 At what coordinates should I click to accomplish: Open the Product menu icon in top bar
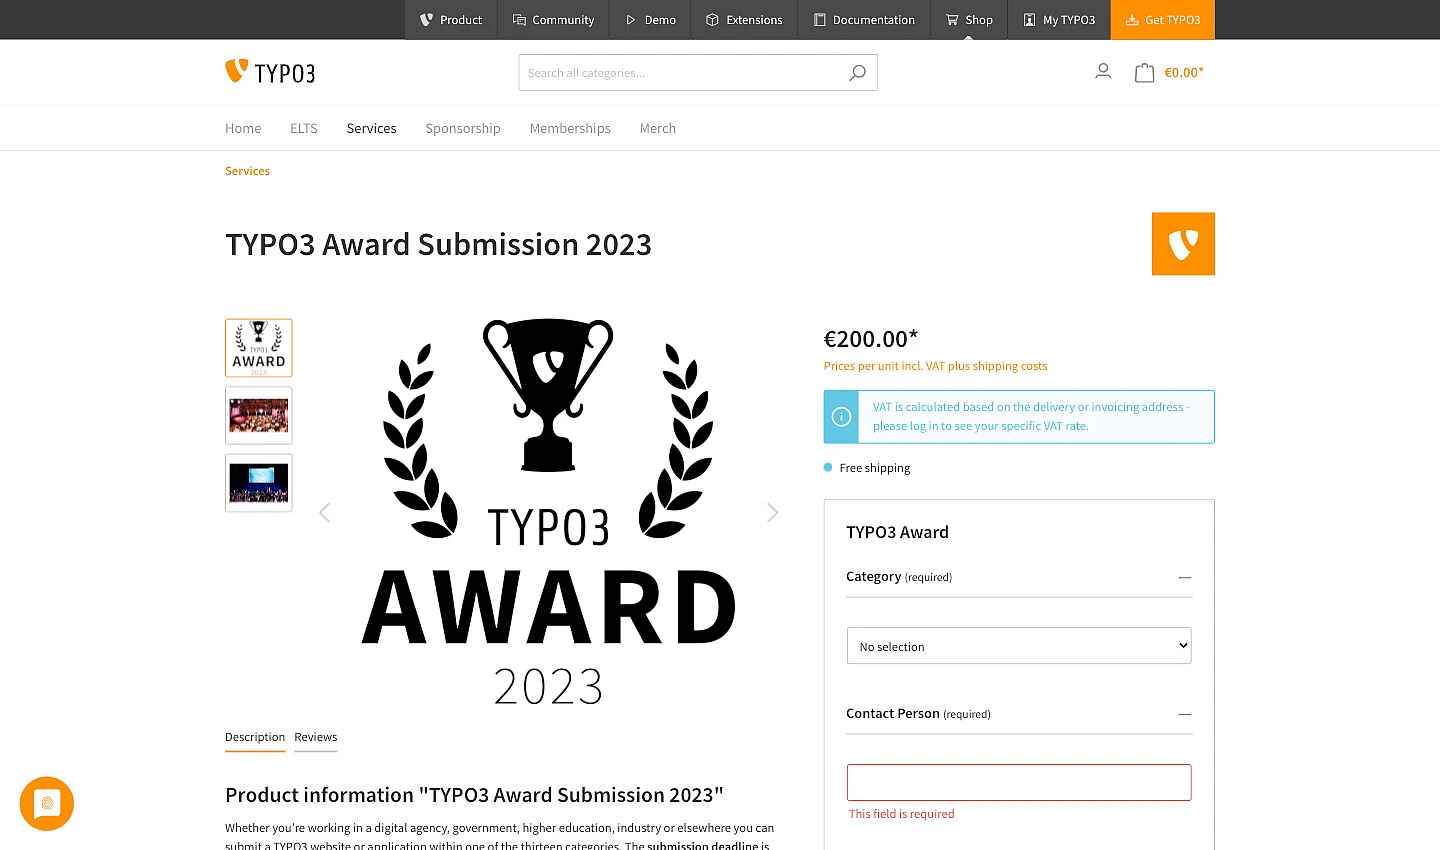(x=428, y=19)
